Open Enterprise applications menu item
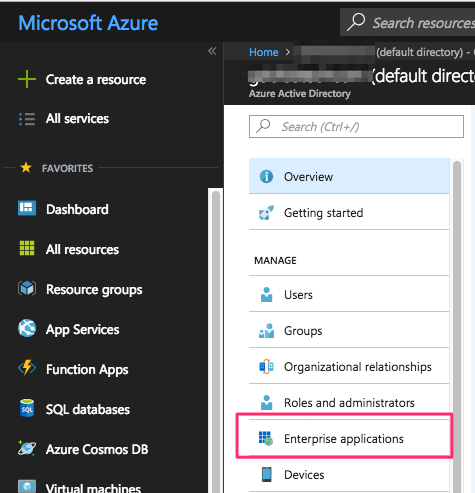The image size is (475, 493). point(349,438)
